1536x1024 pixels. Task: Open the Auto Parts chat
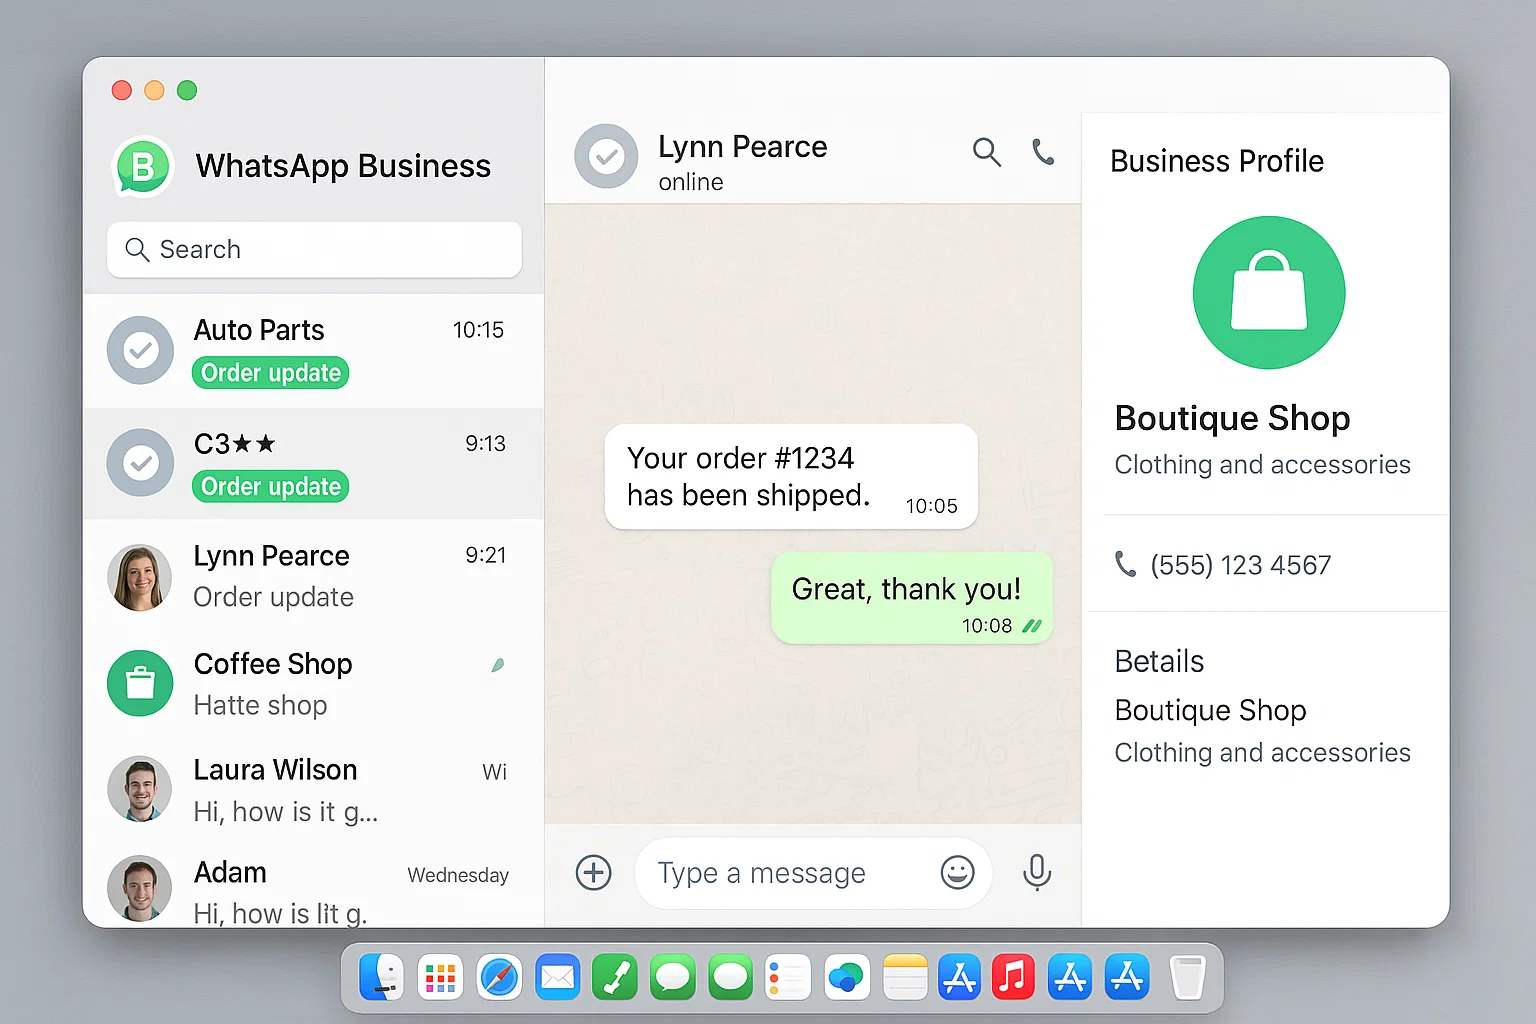click(x=314, y=351)
